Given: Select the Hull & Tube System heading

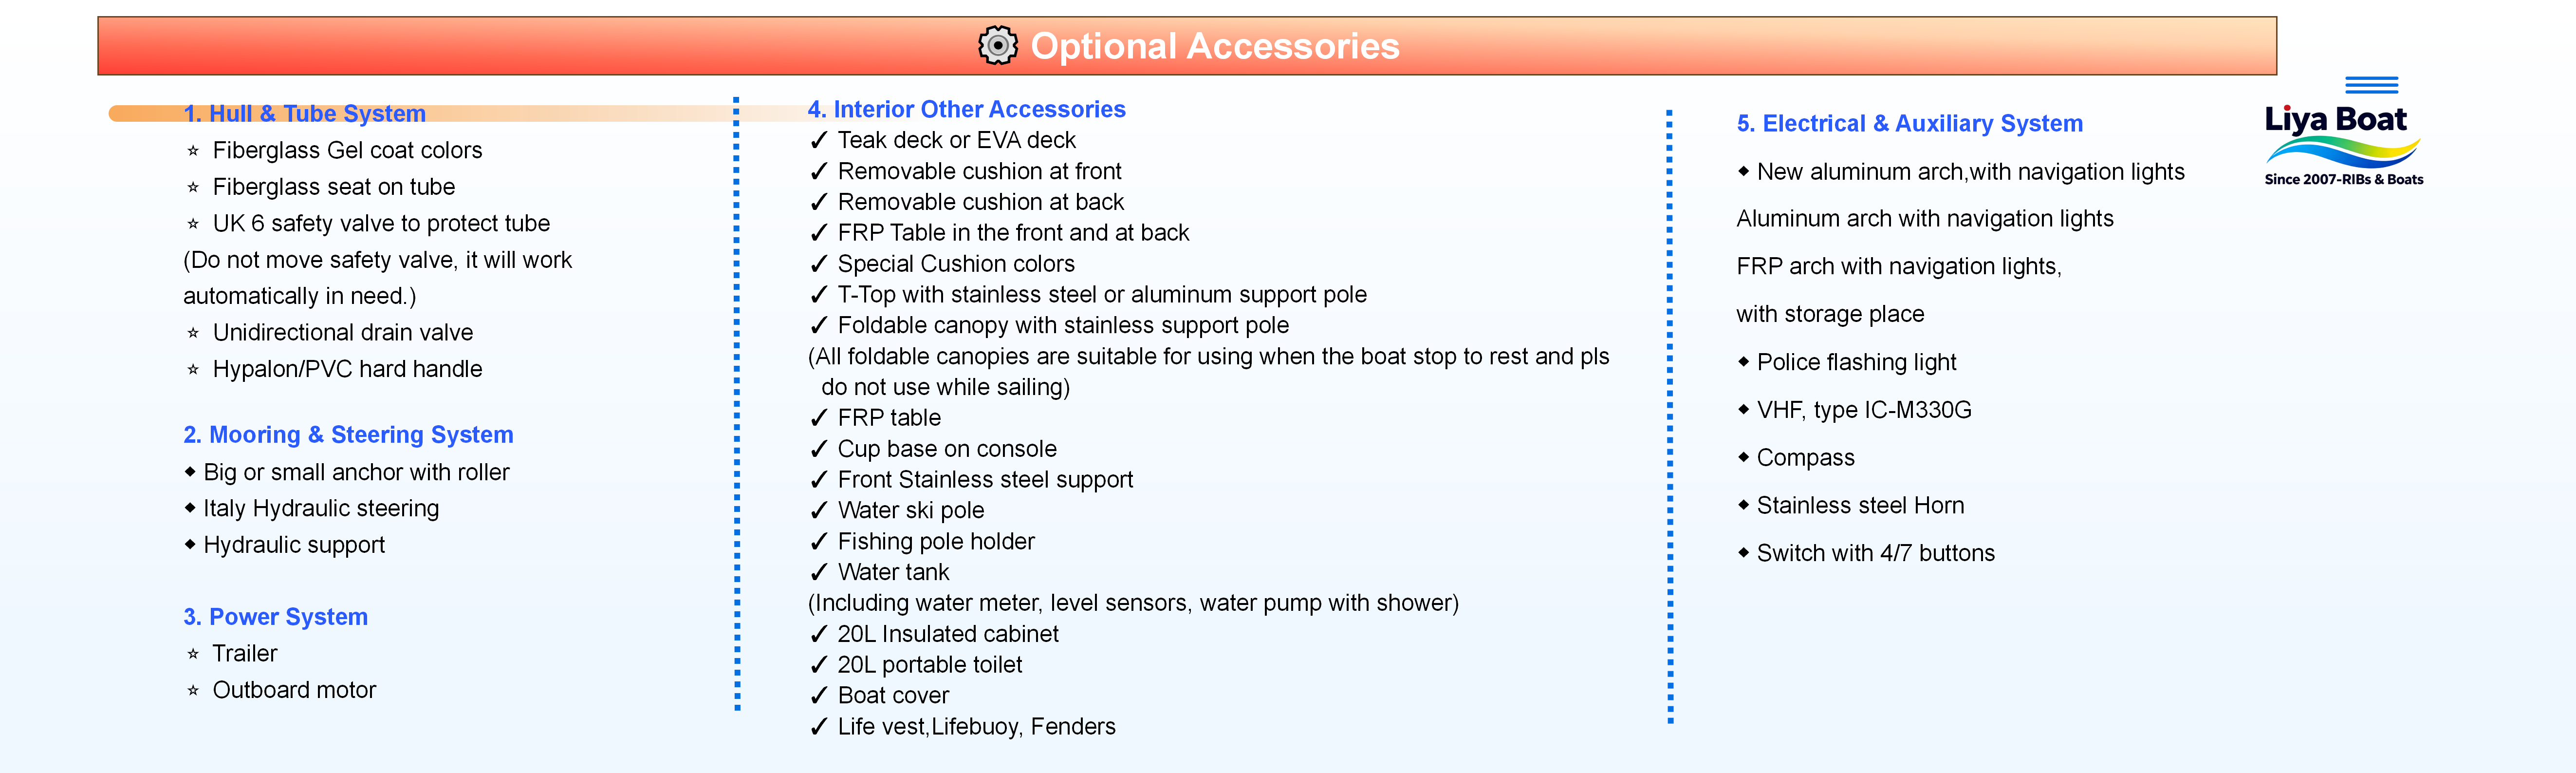Looking at the screenshot, I should [x=305, y=114].
